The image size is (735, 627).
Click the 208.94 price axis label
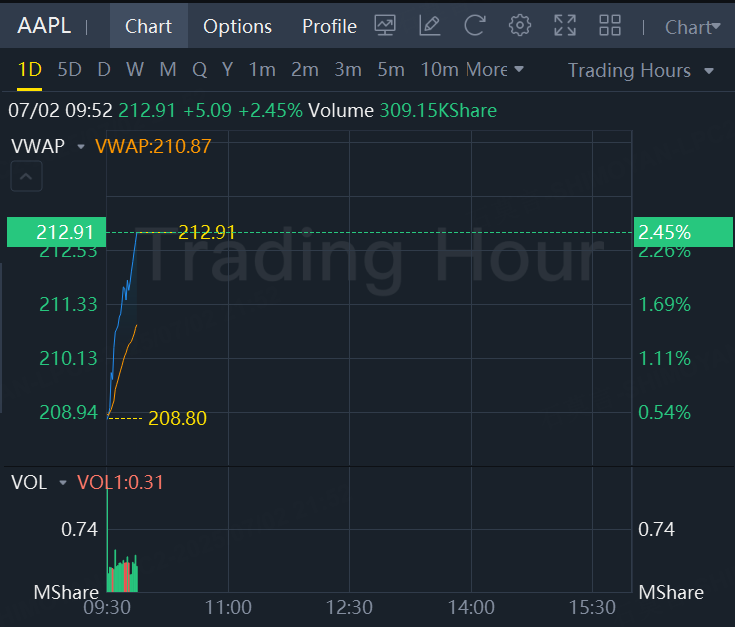pos(68,412)
